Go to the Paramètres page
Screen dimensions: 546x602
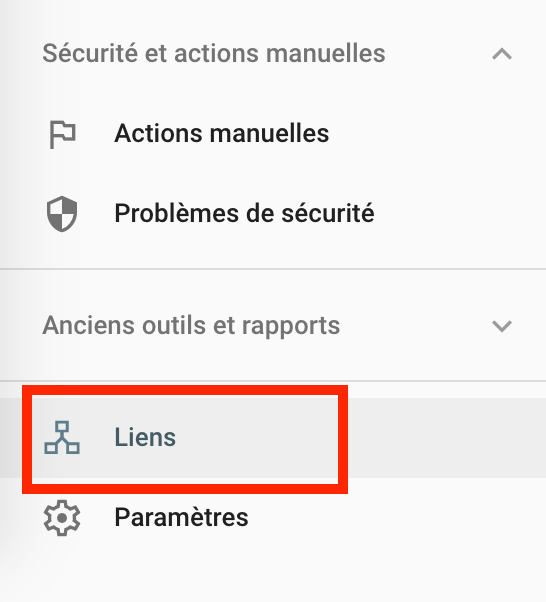click(x=273, y=518)
